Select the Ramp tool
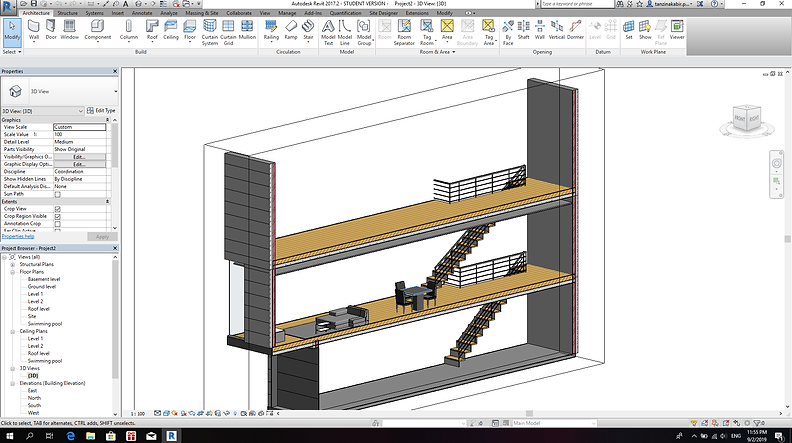Viewport: 792px width, 443px height. point(291,30)
